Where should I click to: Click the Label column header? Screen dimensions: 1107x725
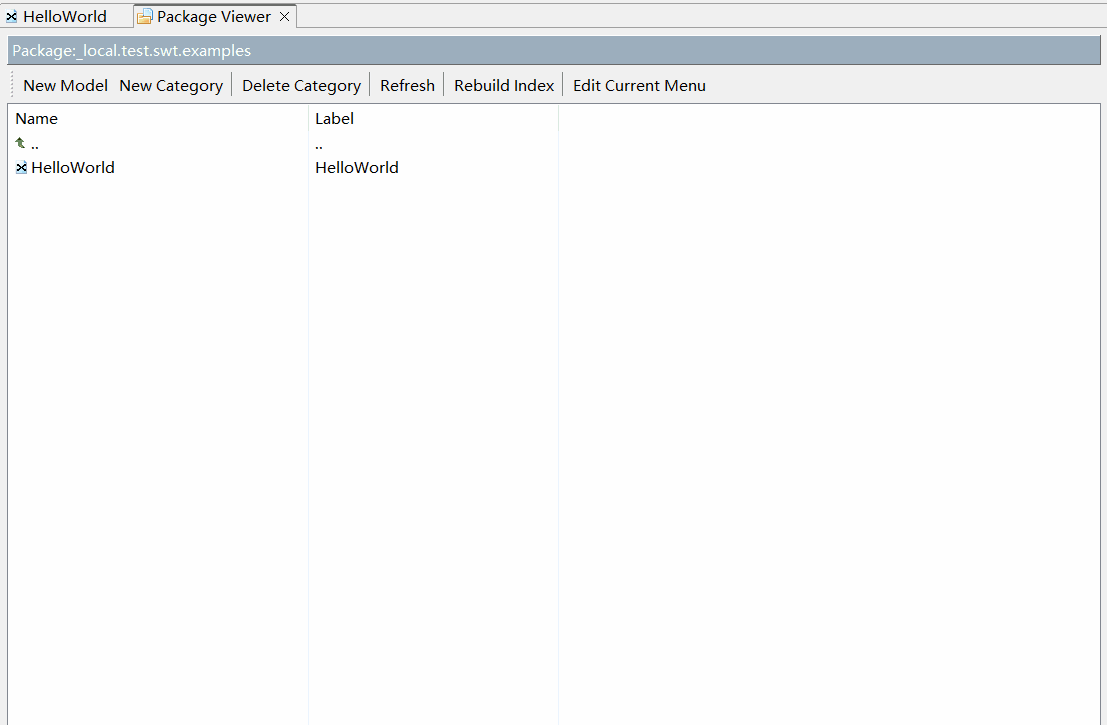(334, 119)
